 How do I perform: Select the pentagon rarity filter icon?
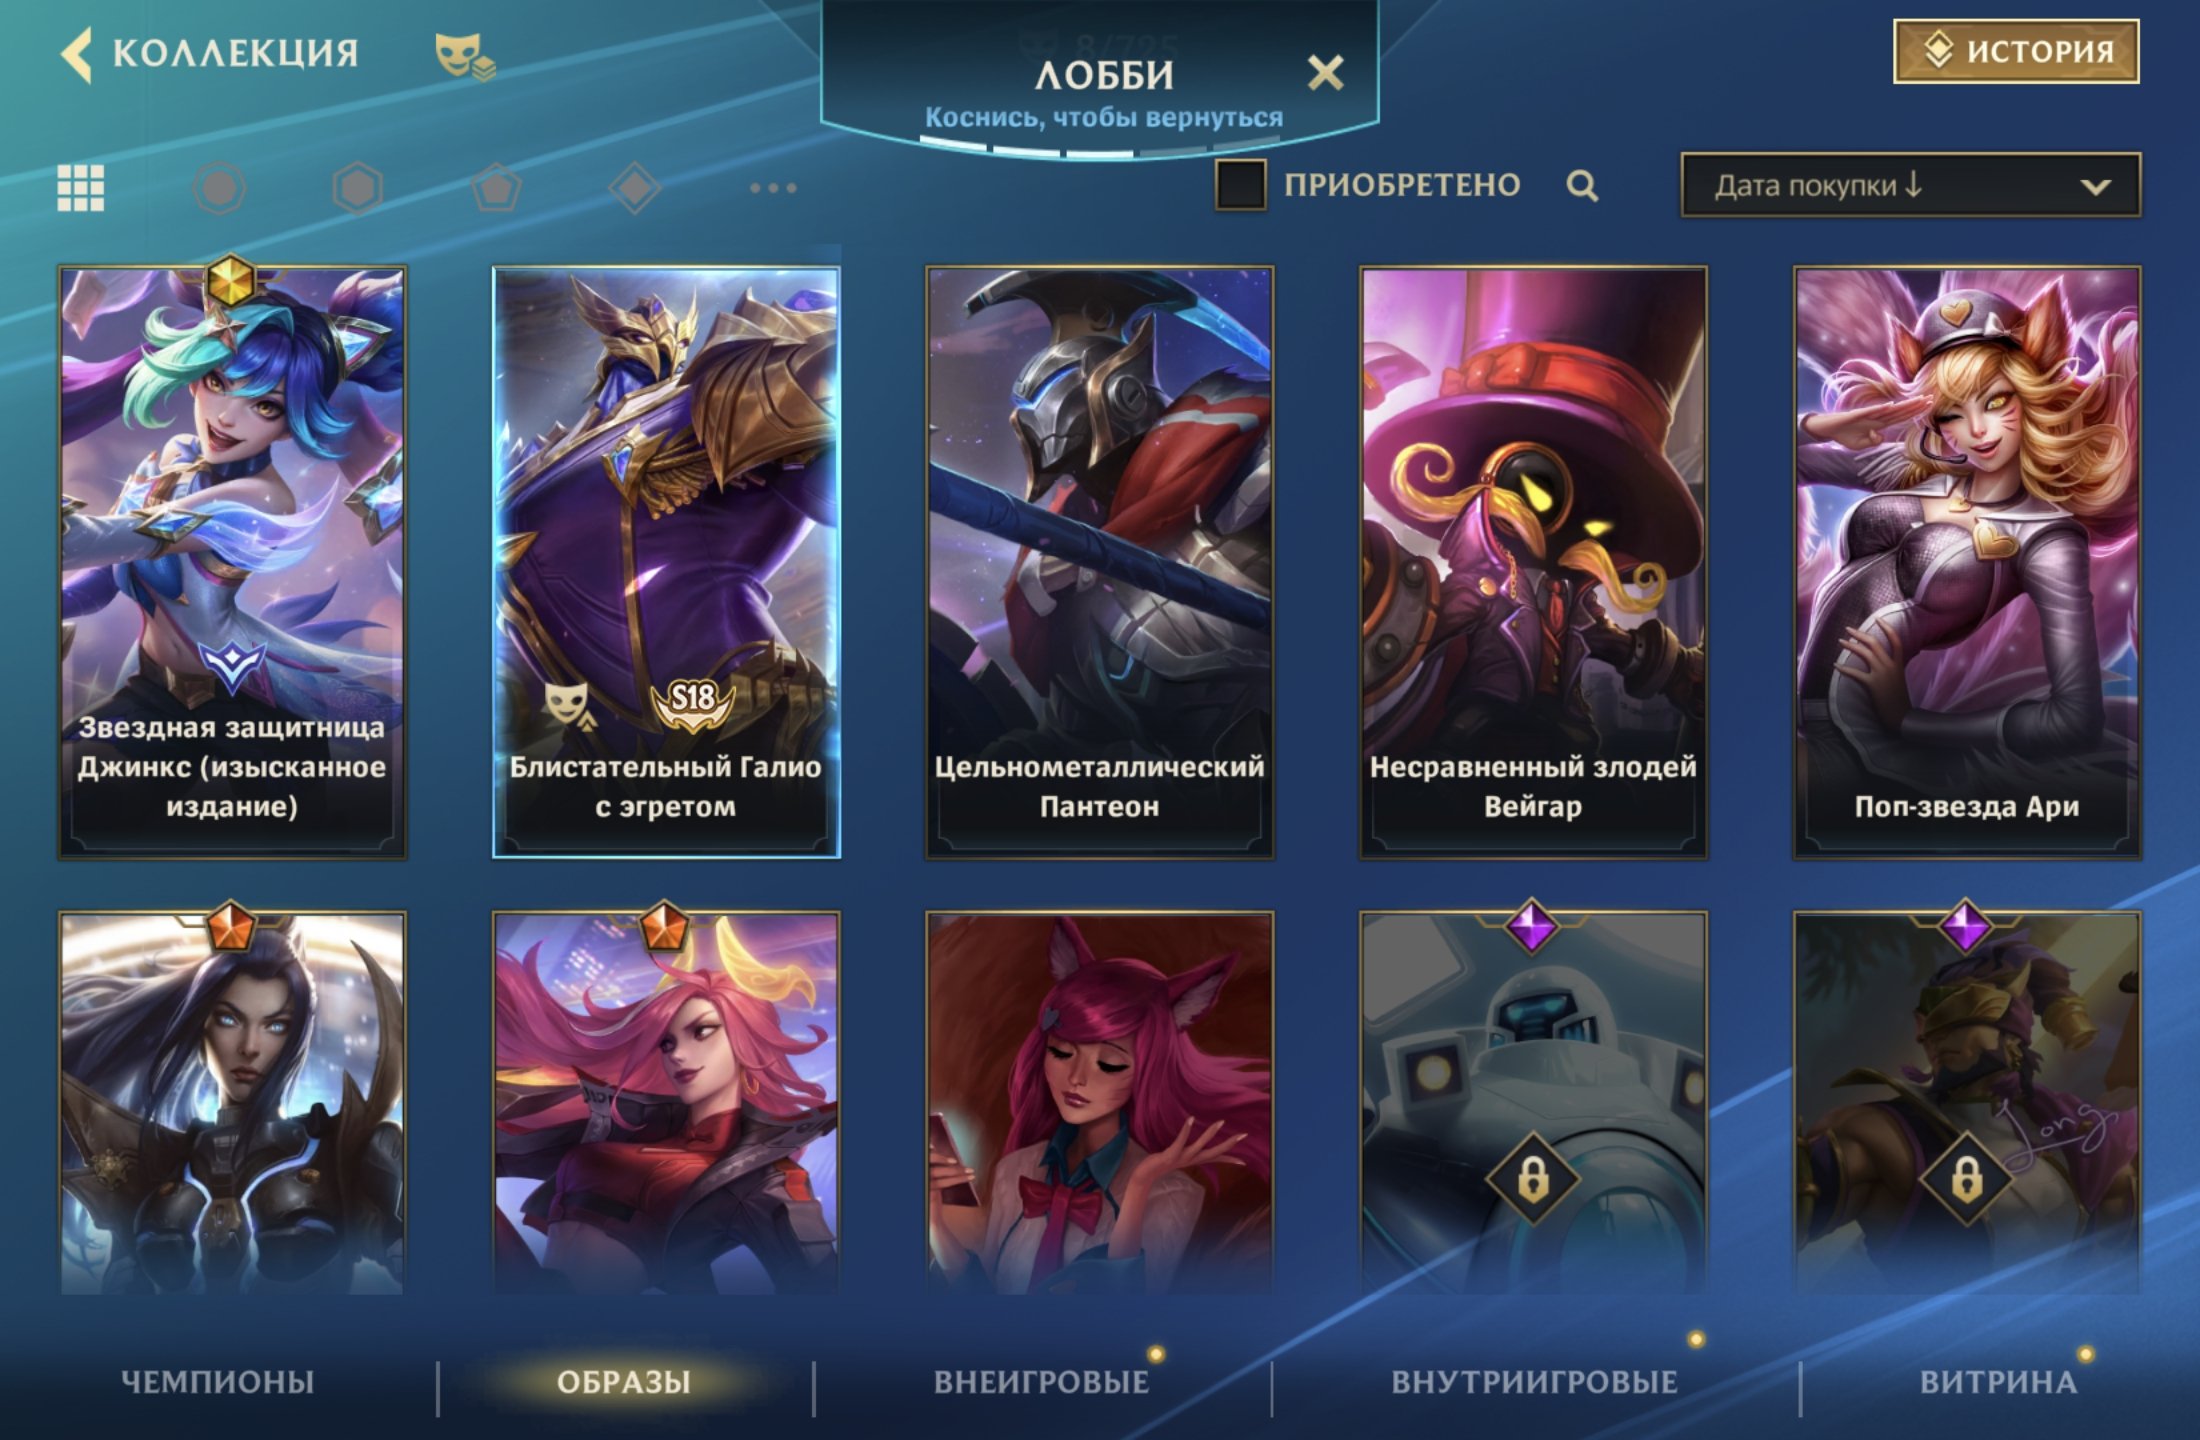[x=496, y=188]
